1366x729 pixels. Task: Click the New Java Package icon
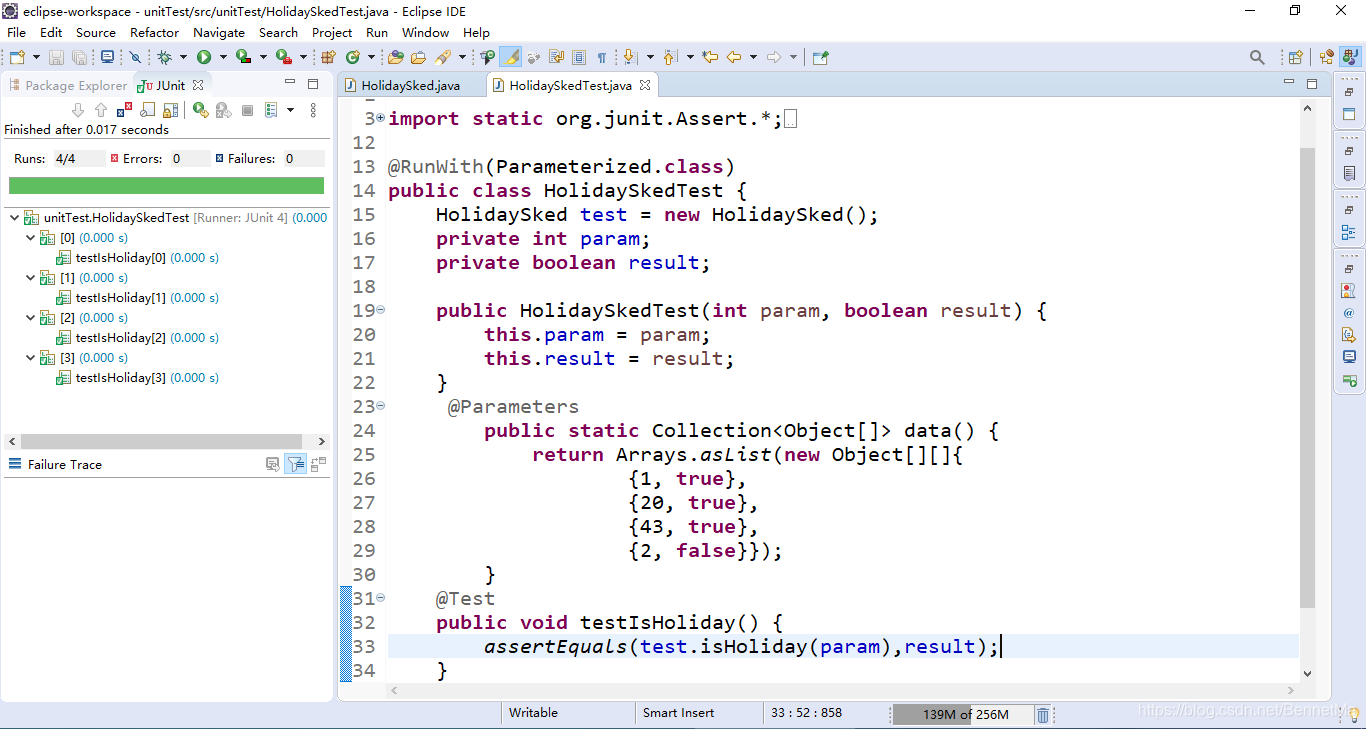click(328, 58)
